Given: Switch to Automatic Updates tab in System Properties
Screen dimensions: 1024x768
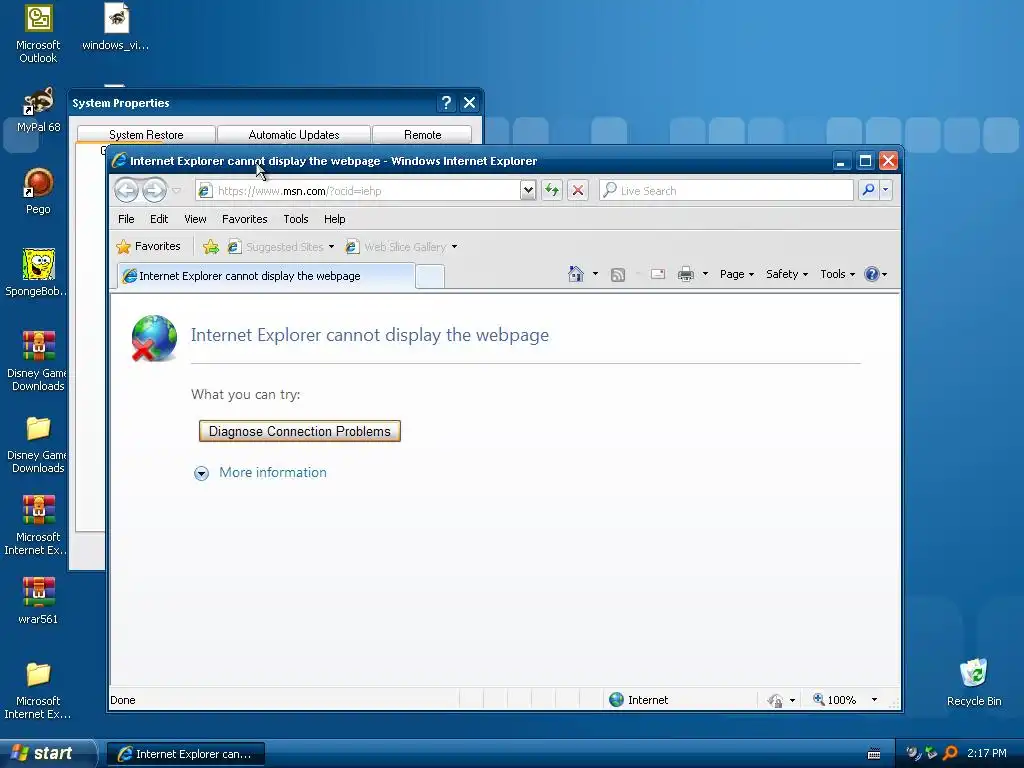Looking at the screenshot, I should [x=294, y=135].
